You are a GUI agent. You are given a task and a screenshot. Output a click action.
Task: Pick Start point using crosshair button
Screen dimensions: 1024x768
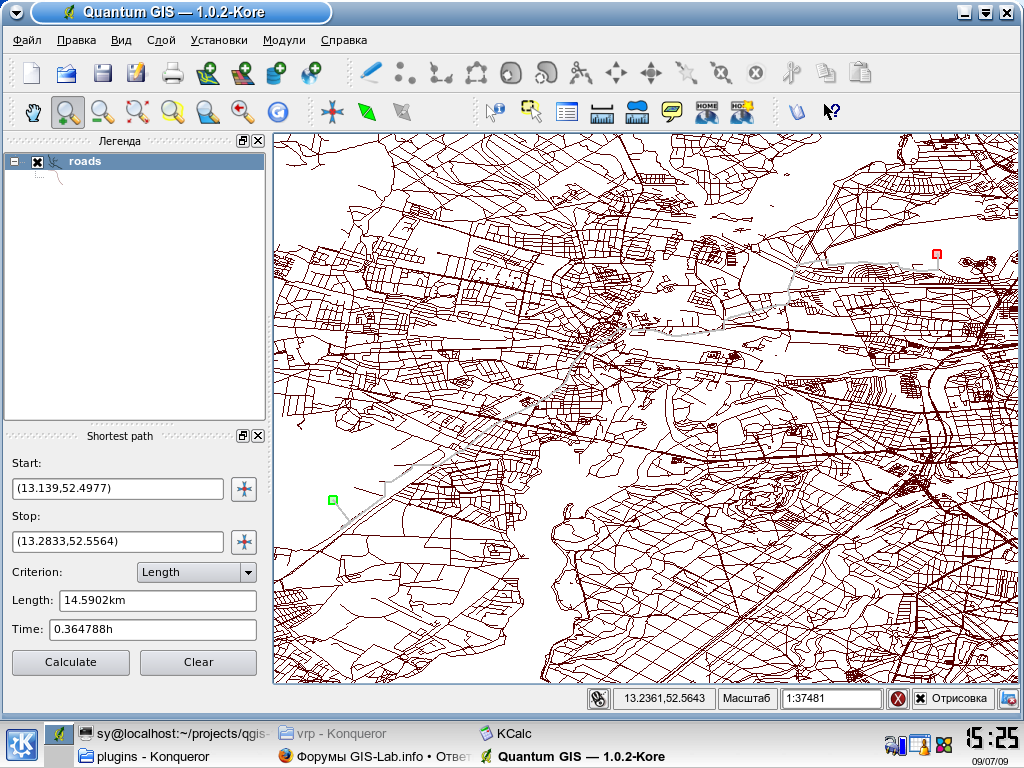(x=244, y=488)
